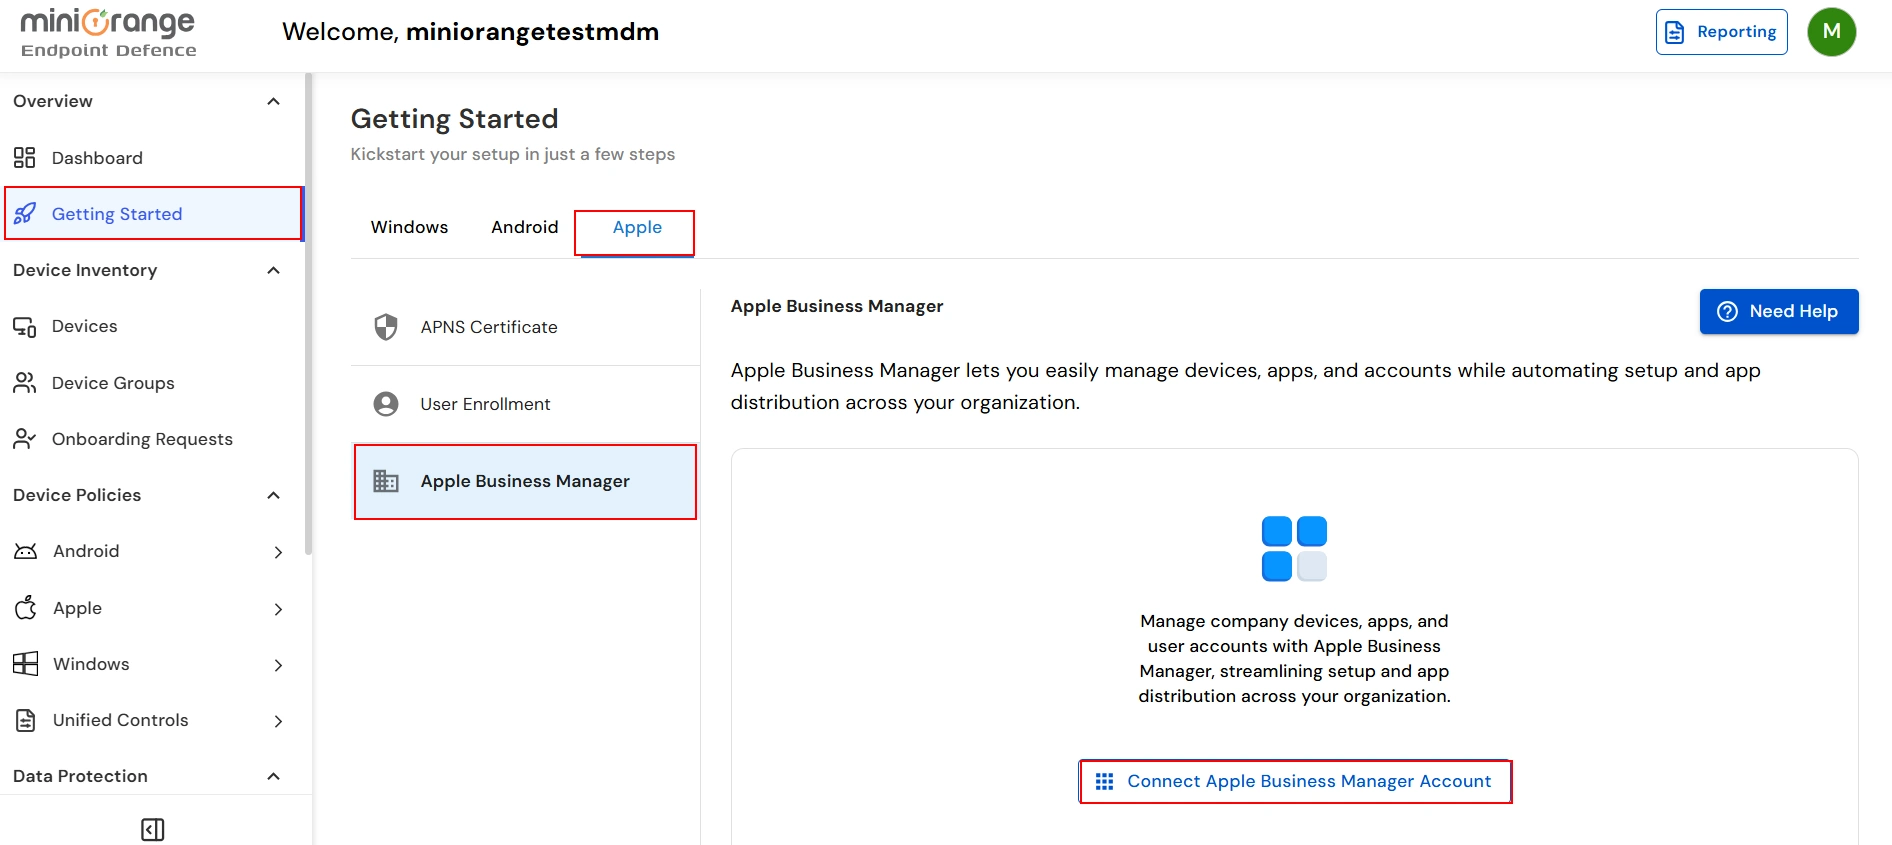Image resolution: width=1892 pixels, height=845 pixels.
Task: Collapse the Device Inventory section
Action: (x=273, y=270)
